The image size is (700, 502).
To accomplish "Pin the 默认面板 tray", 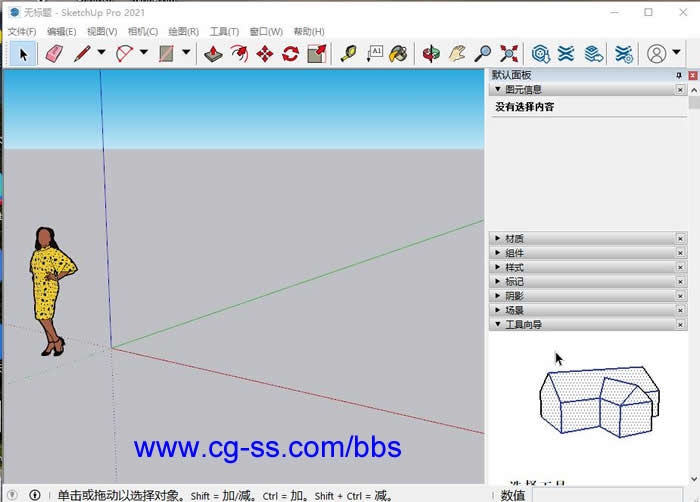I will tap(679, 76).
